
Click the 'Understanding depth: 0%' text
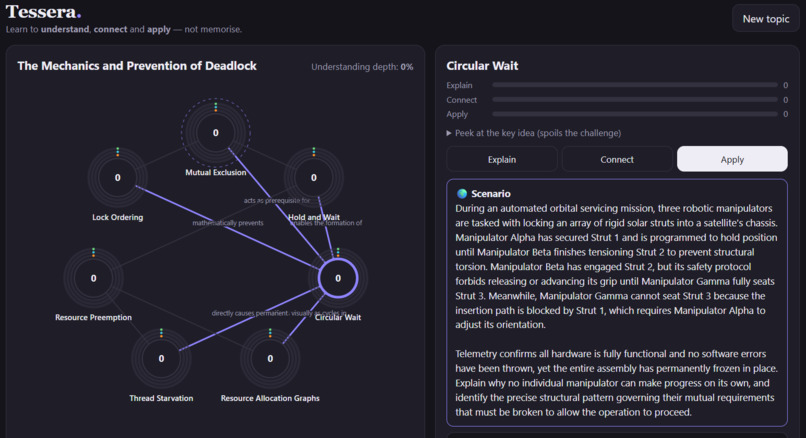[362, 67]
